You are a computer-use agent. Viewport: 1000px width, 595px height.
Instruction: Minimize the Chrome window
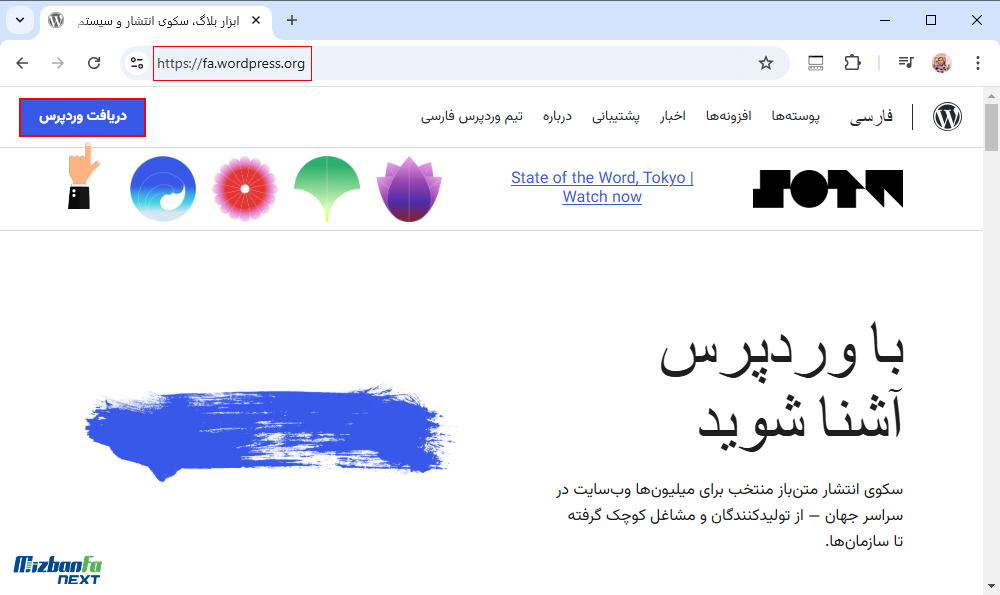tap(885, 20)
